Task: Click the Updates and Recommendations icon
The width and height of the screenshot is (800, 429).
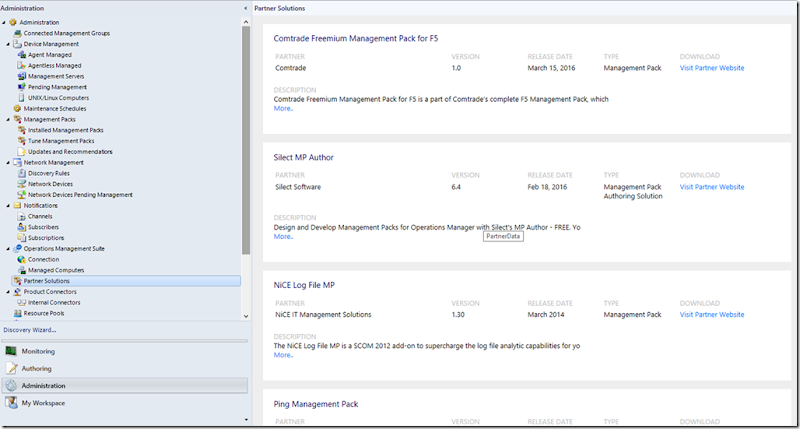Action: (x=21, y=152)
